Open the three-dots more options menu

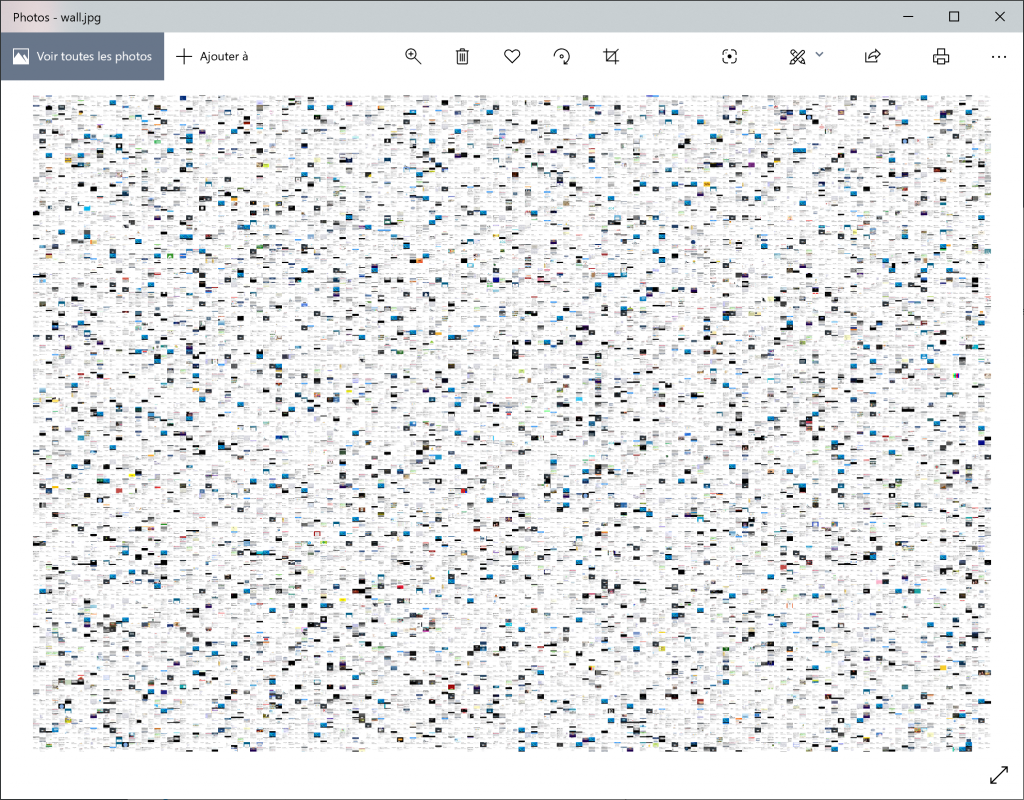tap(999, 57)
